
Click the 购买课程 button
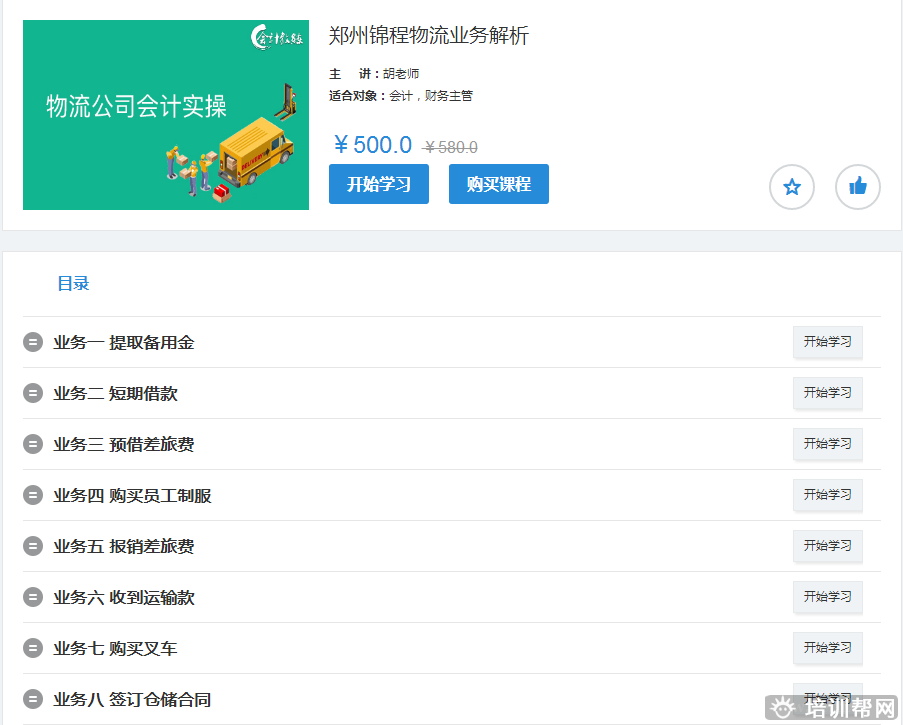499,184
